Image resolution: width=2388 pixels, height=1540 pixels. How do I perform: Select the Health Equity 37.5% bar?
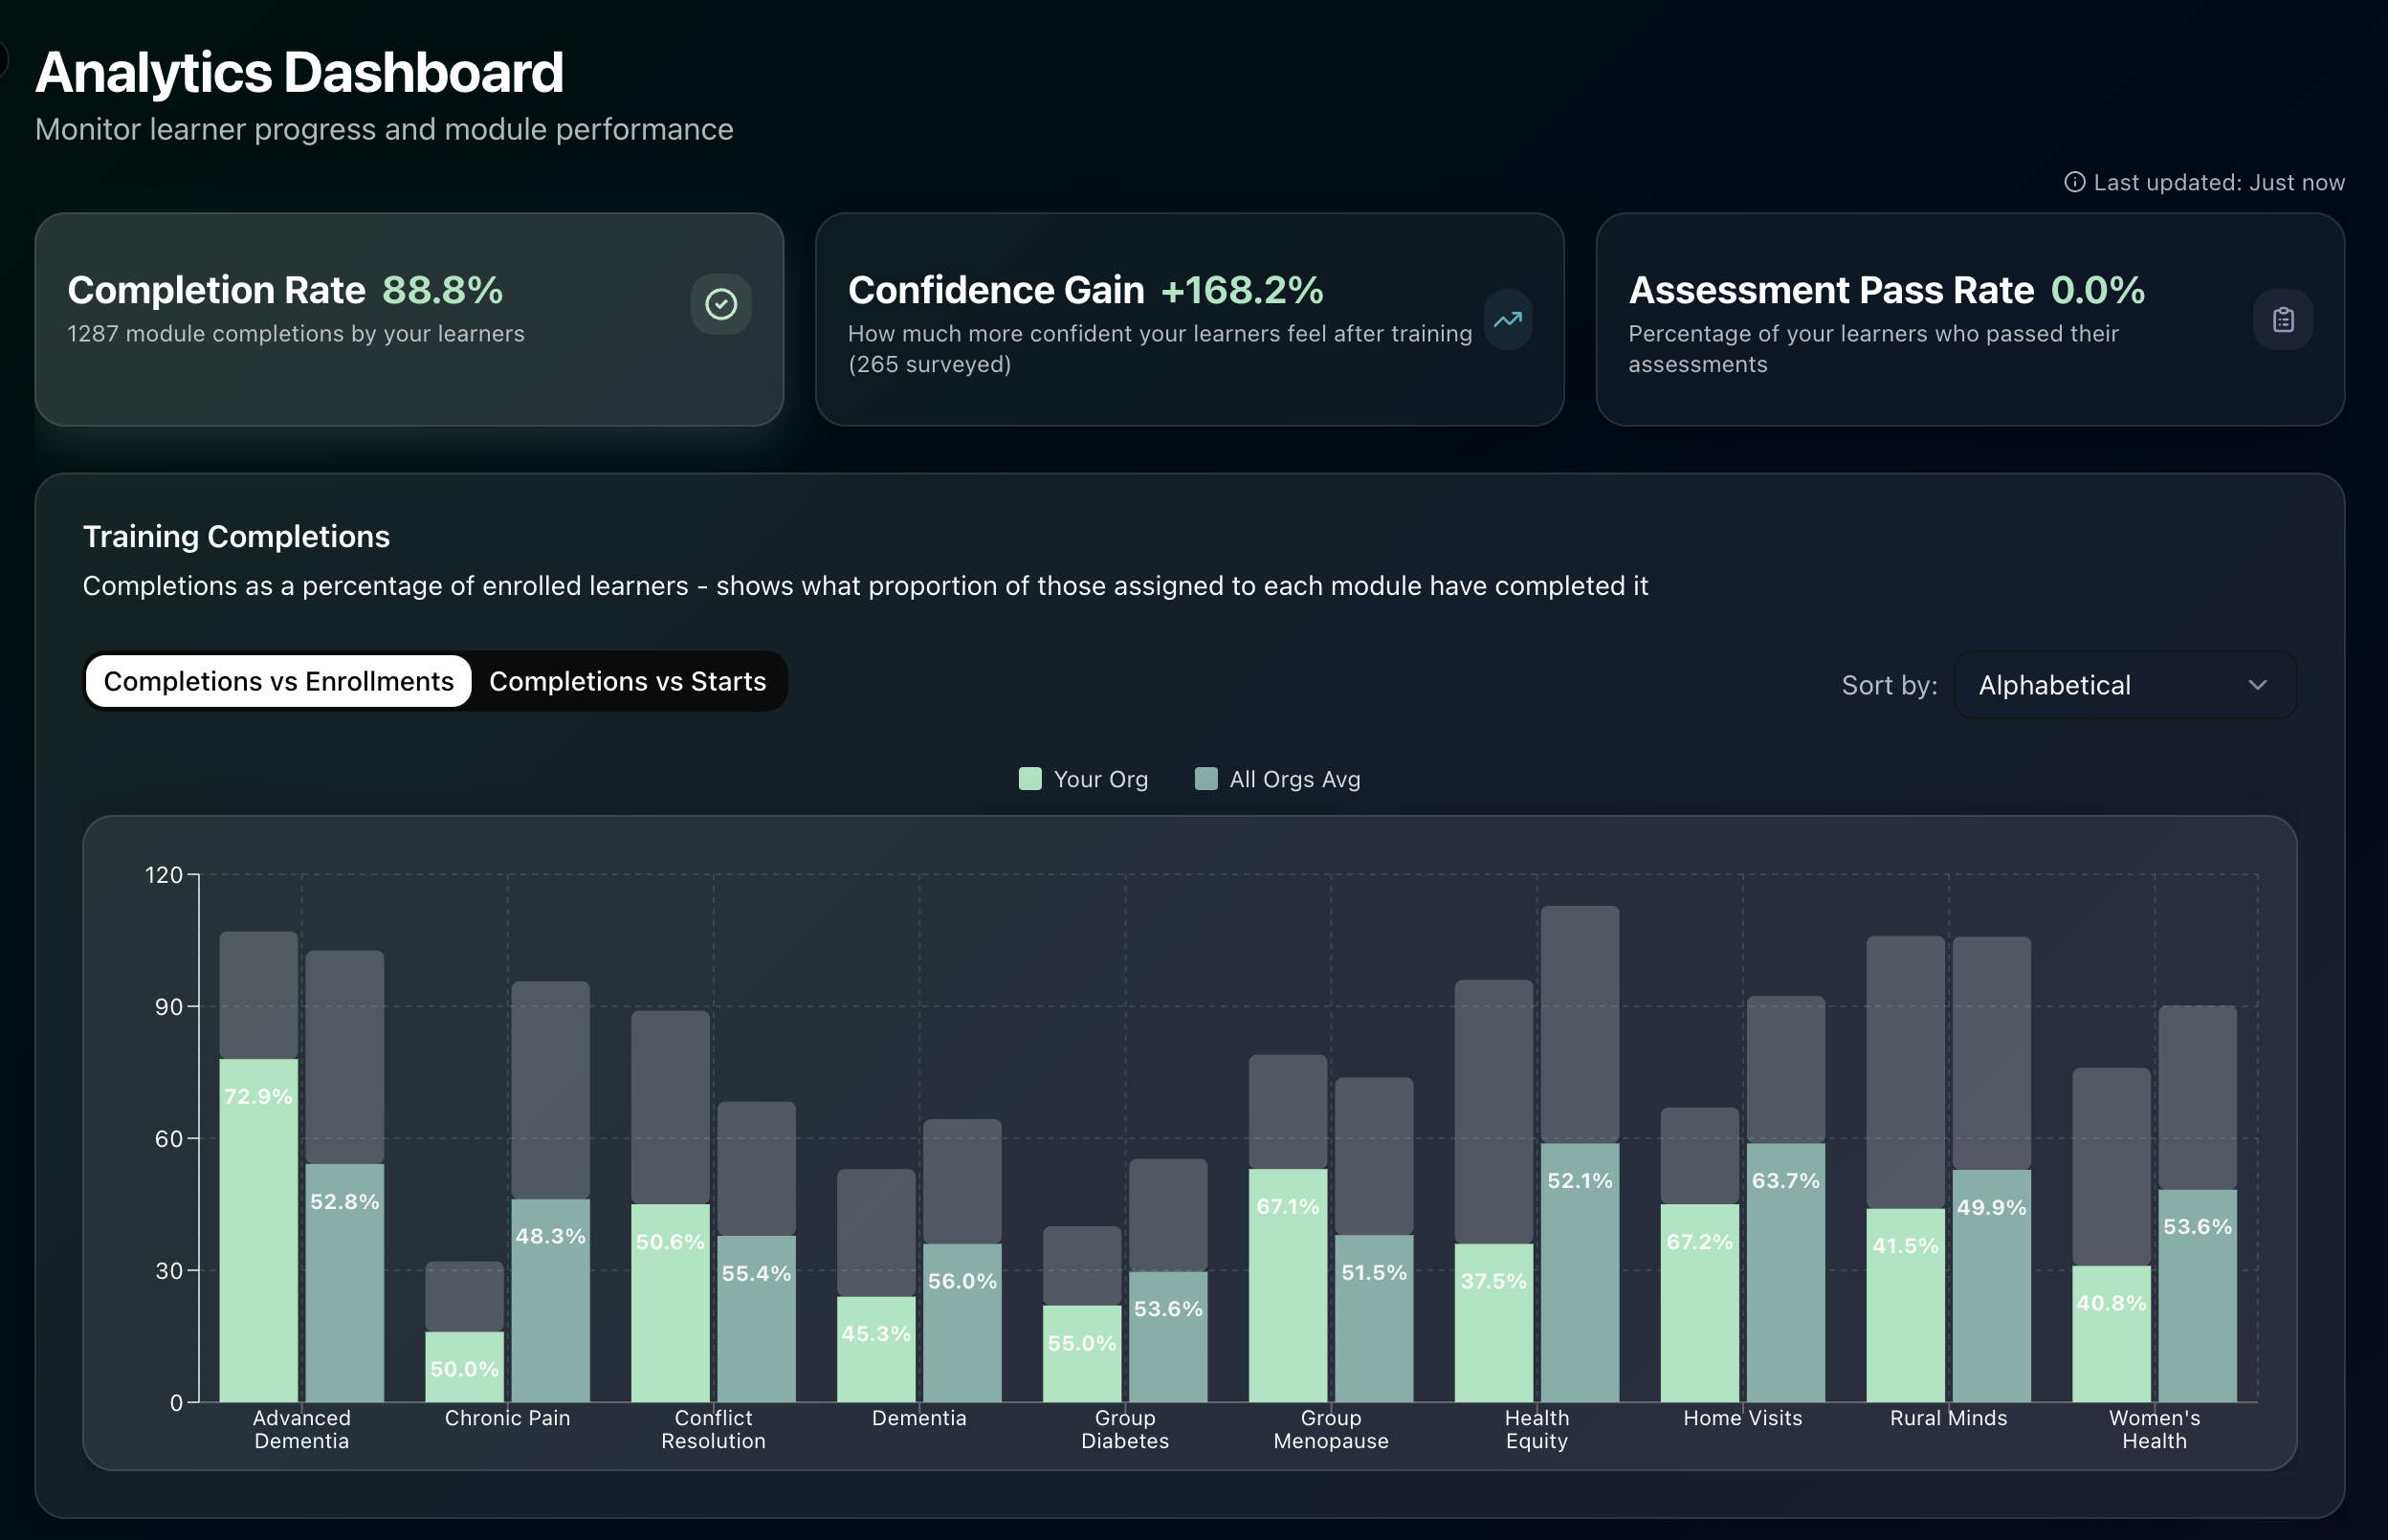coord(1494,1323)
